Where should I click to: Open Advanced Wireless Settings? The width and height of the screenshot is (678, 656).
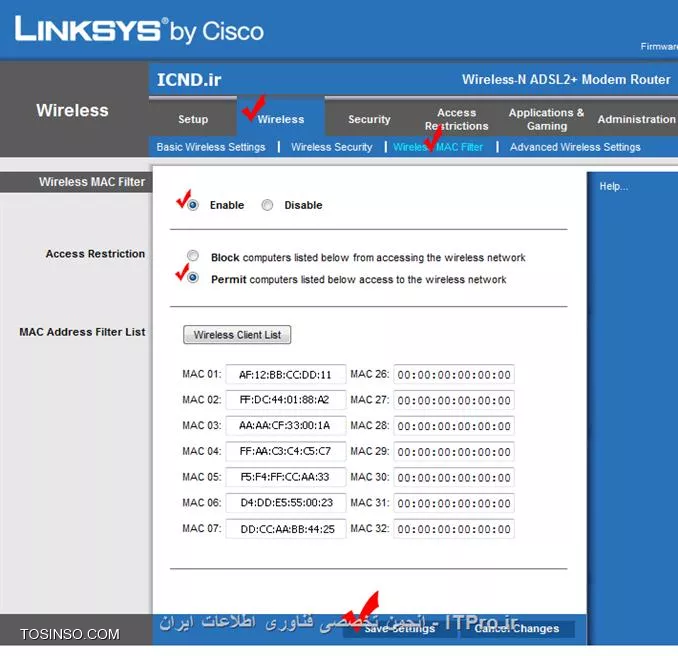(x=575, y=147)
